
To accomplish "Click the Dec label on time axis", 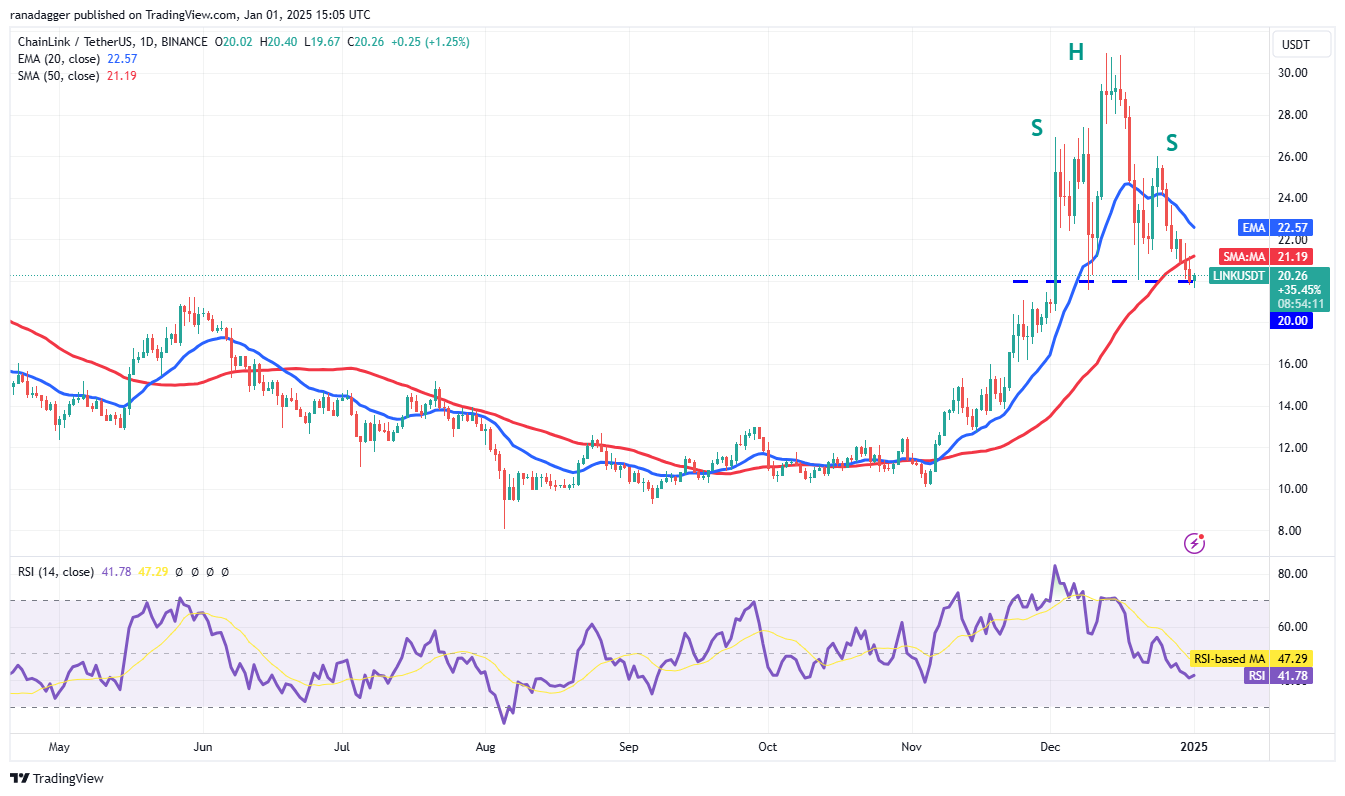I will (x=1051, y=746).
